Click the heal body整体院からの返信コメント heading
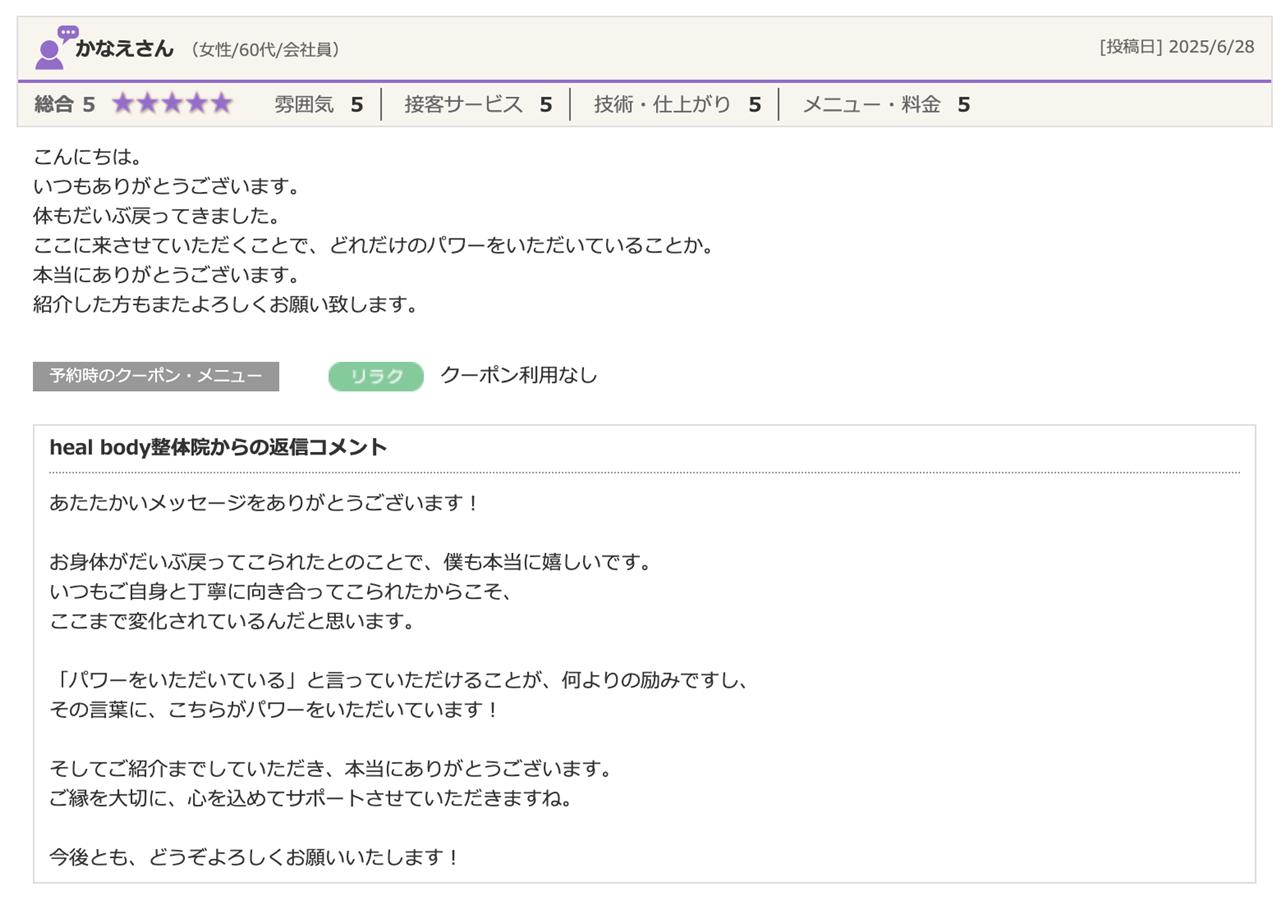 click(218, 448)
